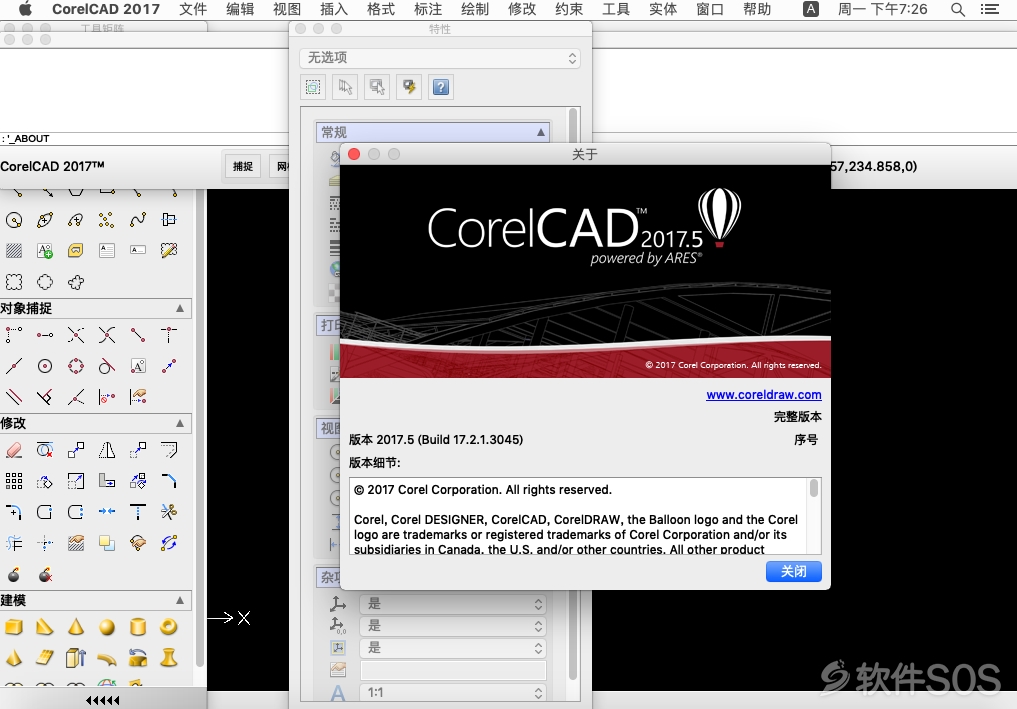Open the 标注 menu
The height and width of the screenshot is (709, 1017).
tap(427, 9)
